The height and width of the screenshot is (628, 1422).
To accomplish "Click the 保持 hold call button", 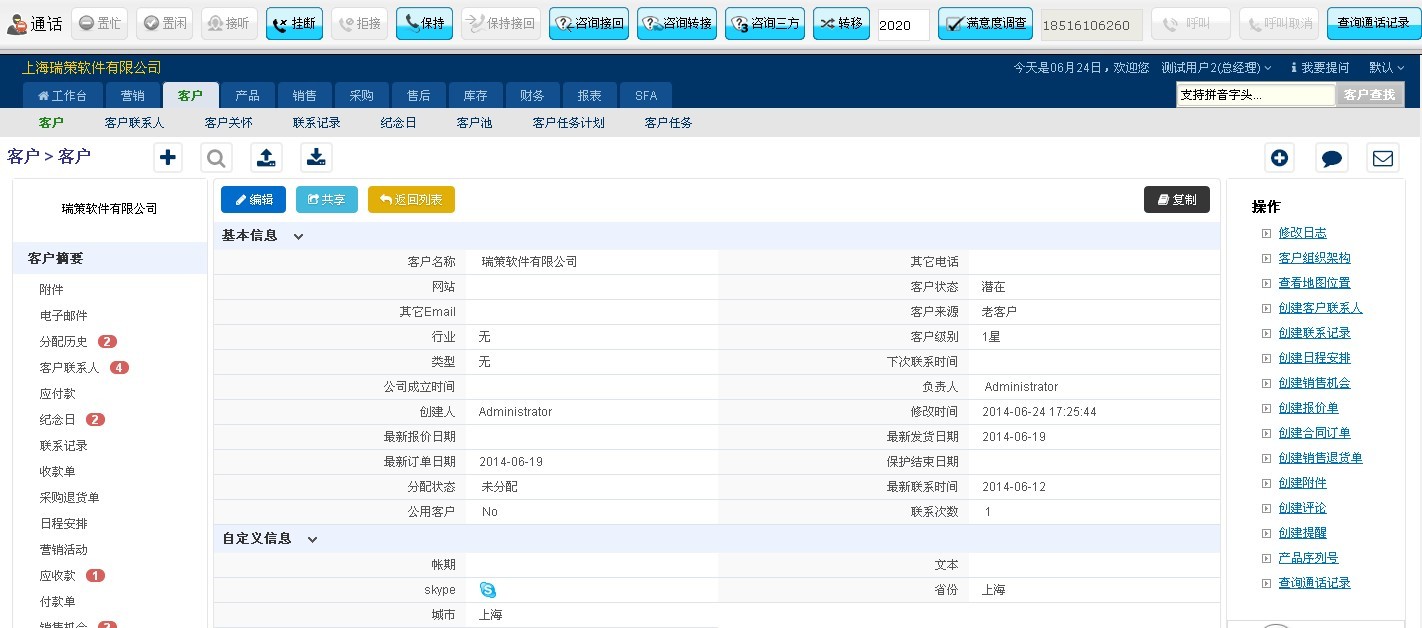I will 424,24.
